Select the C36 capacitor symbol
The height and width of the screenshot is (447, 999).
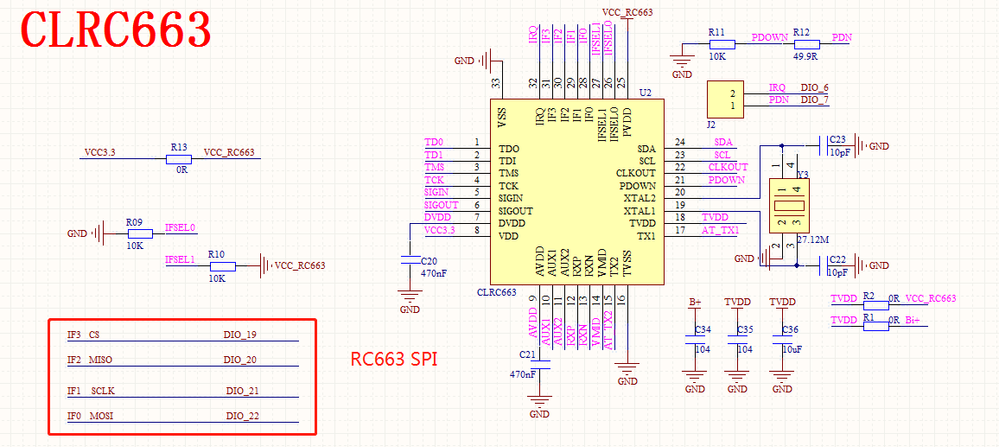(782, 338)
